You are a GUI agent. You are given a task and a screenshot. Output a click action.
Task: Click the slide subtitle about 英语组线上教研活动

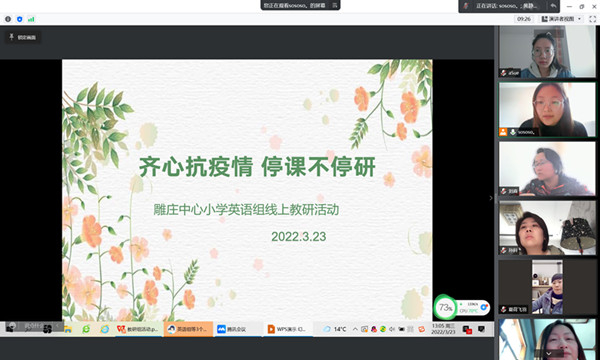pyautogui.click(x=246, y=210)
